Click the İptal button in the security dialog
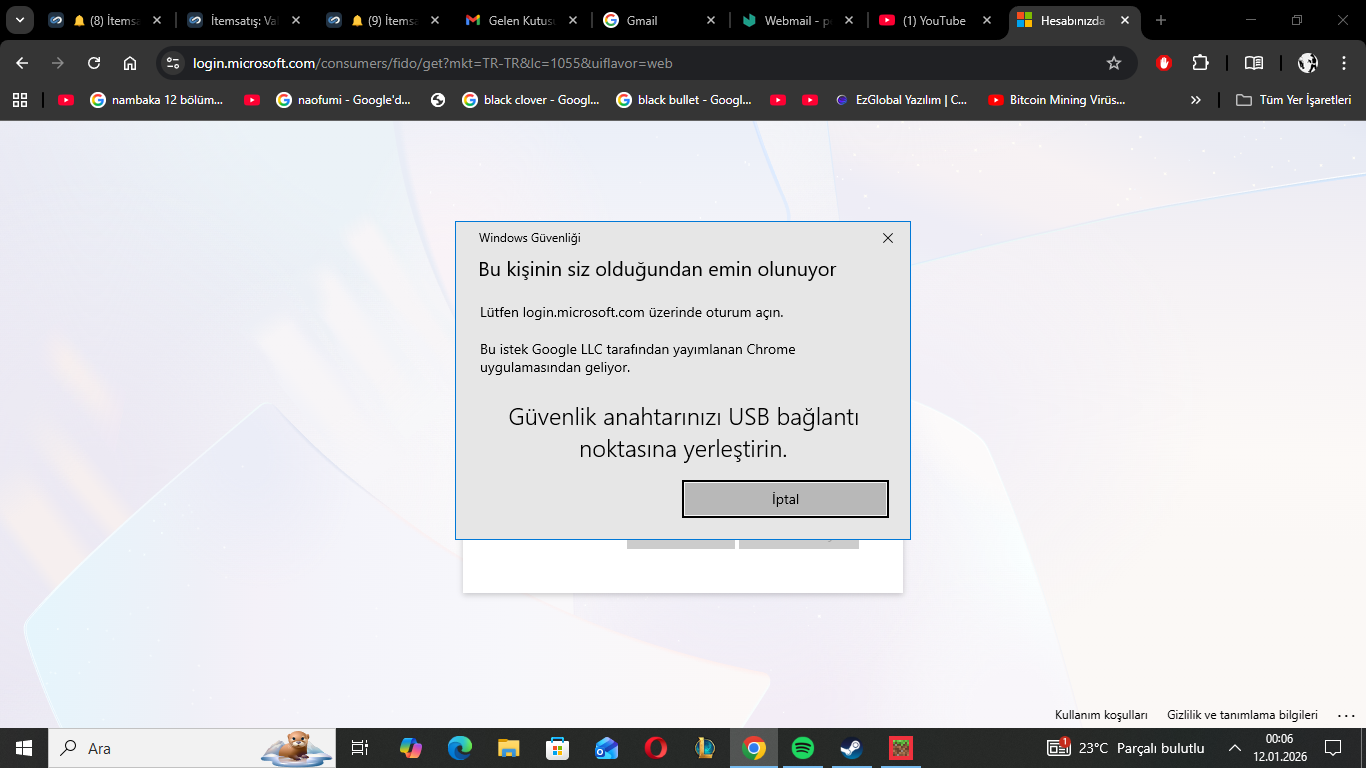Image resolution: width=1366 pixels, height=768 pixels. point(785,499)
